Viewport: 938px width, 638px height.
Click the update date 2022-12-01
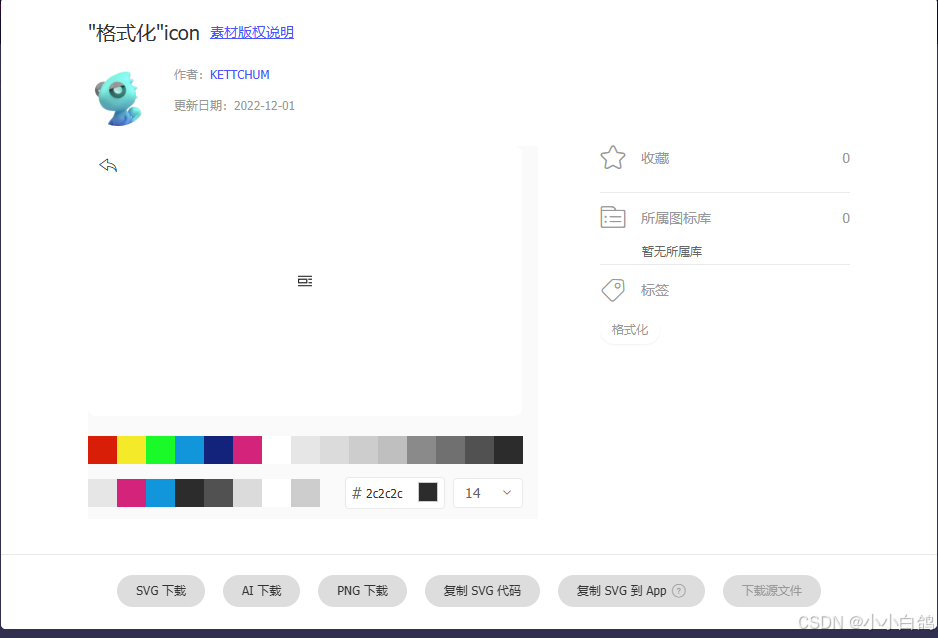[264, 106]
